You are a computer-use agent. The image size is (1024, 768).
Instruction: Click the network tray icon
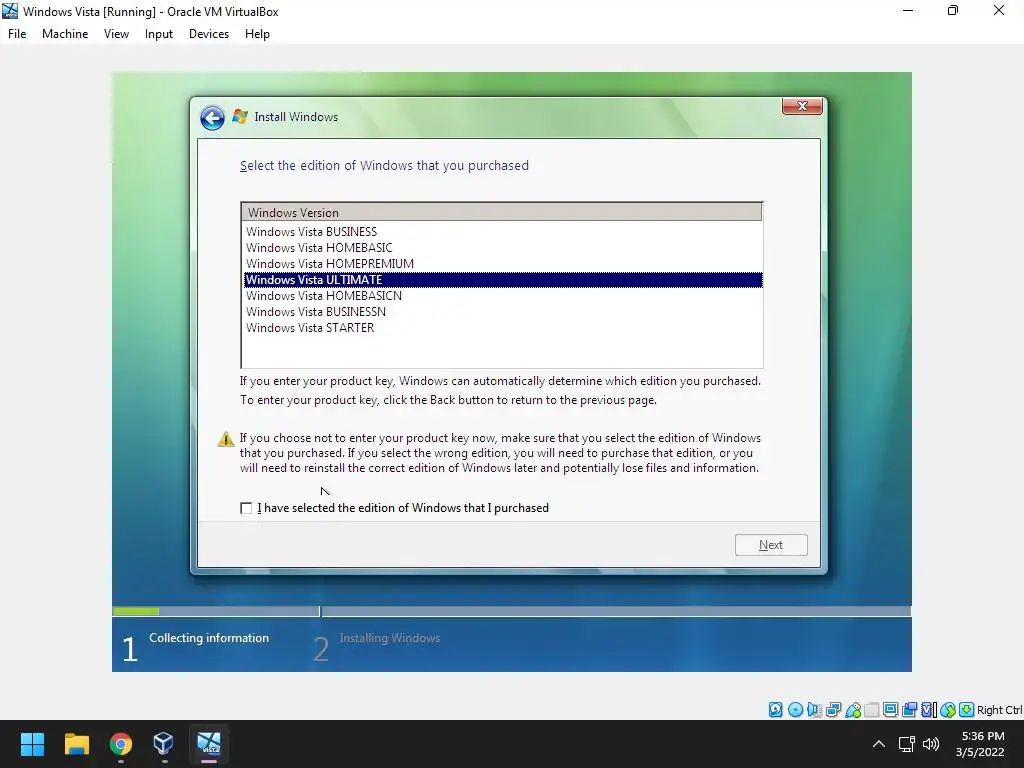click(906, 744)
